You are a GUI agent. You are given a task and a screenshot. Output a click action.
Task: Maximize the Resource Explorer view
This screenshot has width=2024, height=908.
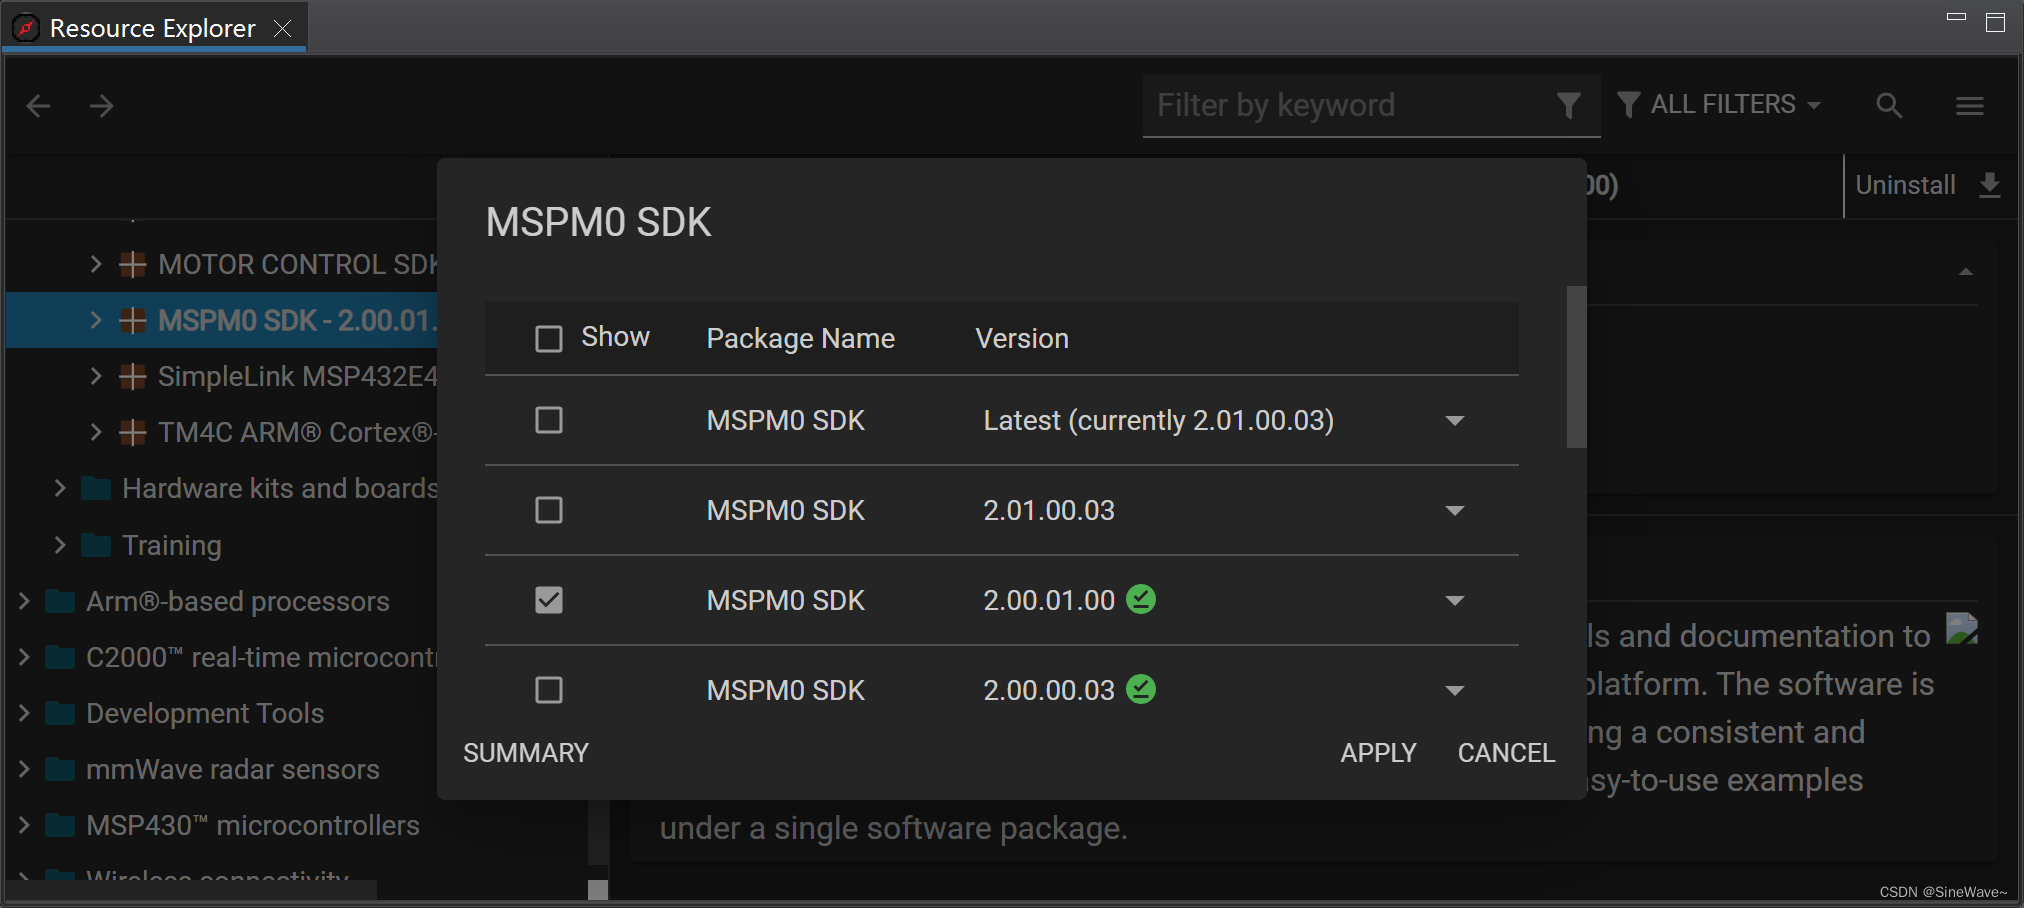[1995, 22]
